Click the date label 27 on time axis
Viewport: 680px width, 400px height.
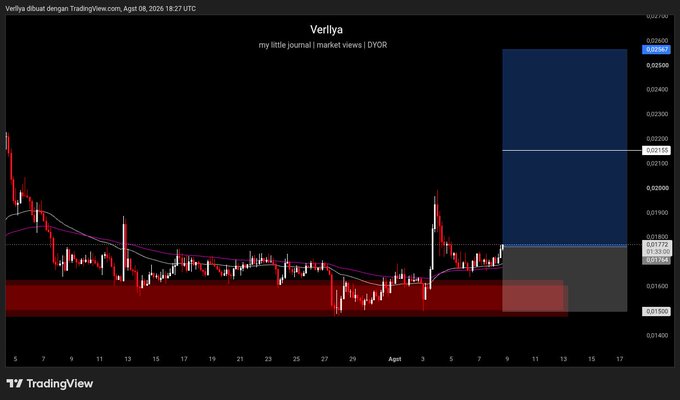click(324, 359)
